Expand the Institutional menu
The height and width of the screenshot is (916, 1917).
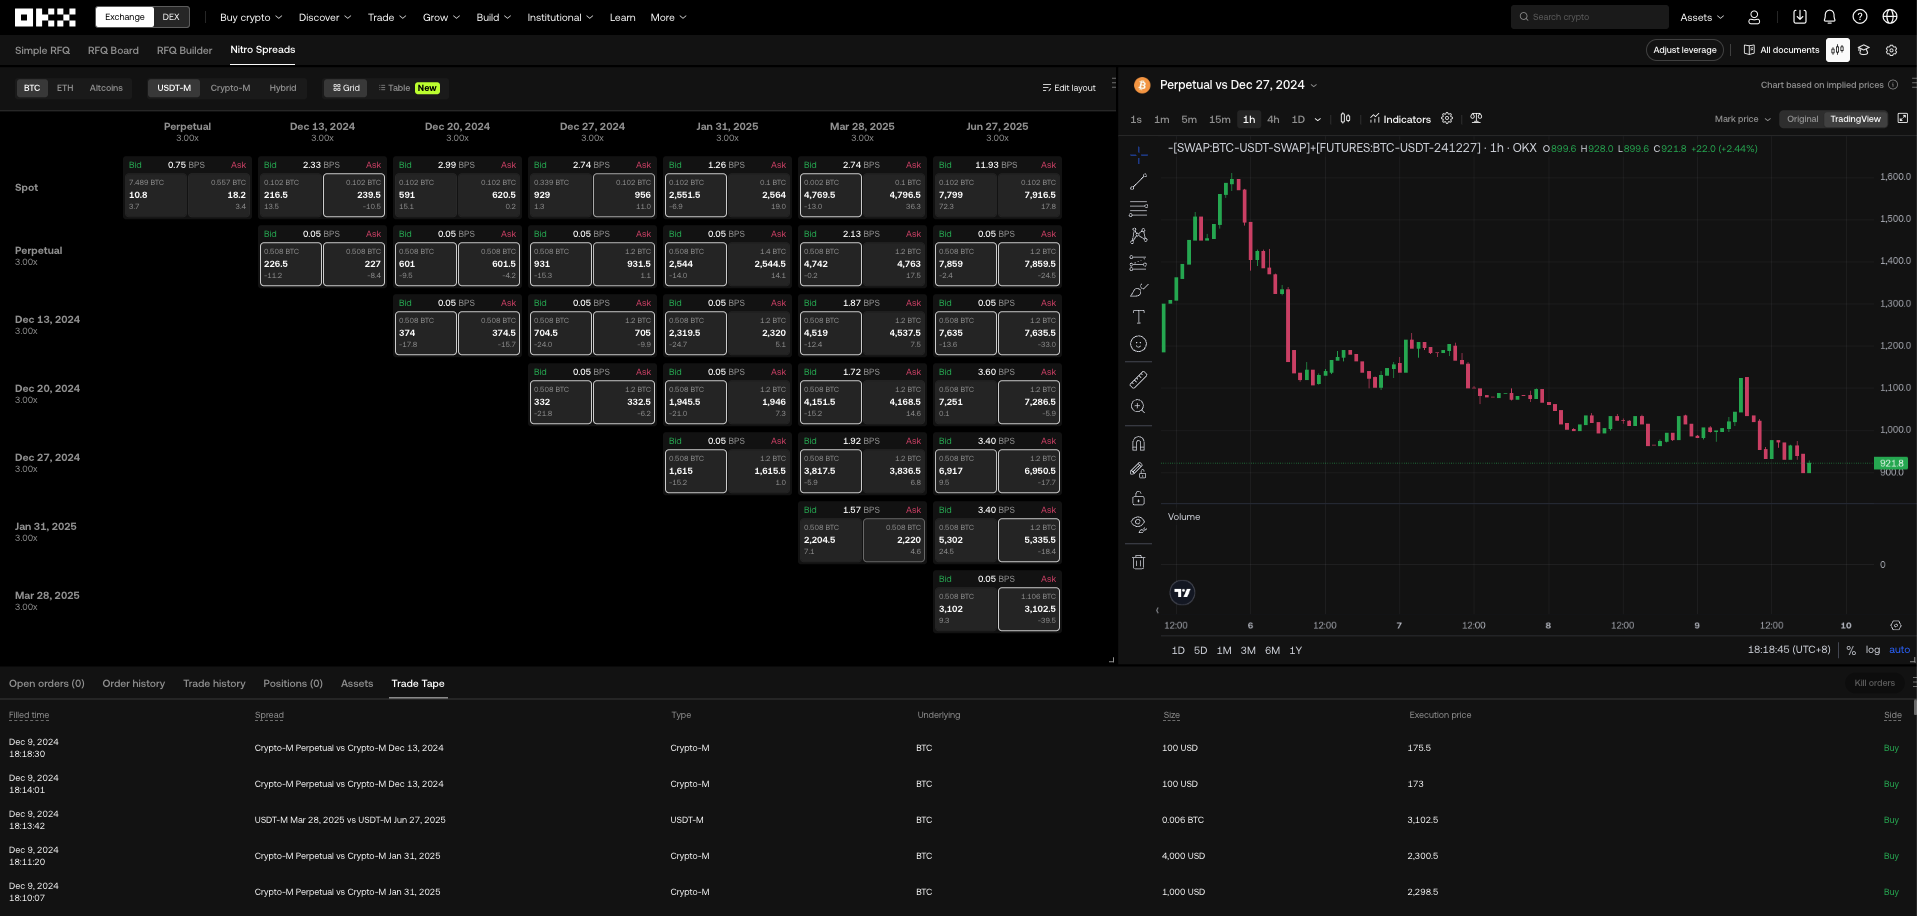click(x=560, y=17)
